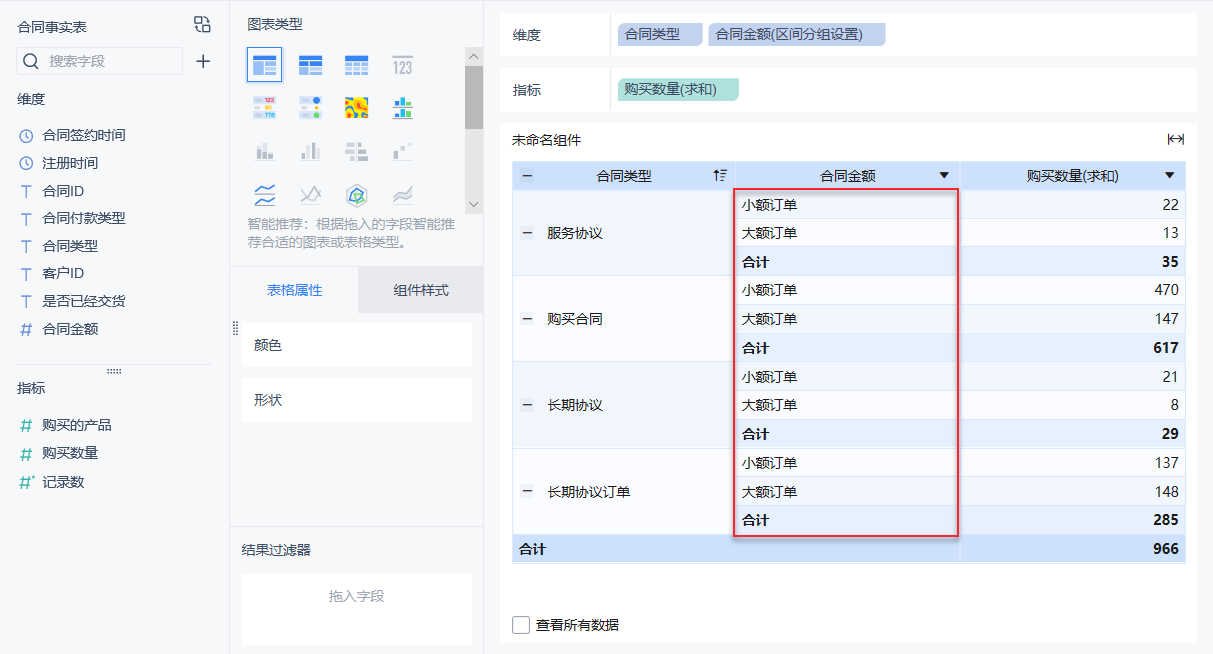Select the 注册时间 dimension field

[x=70, y=163]
